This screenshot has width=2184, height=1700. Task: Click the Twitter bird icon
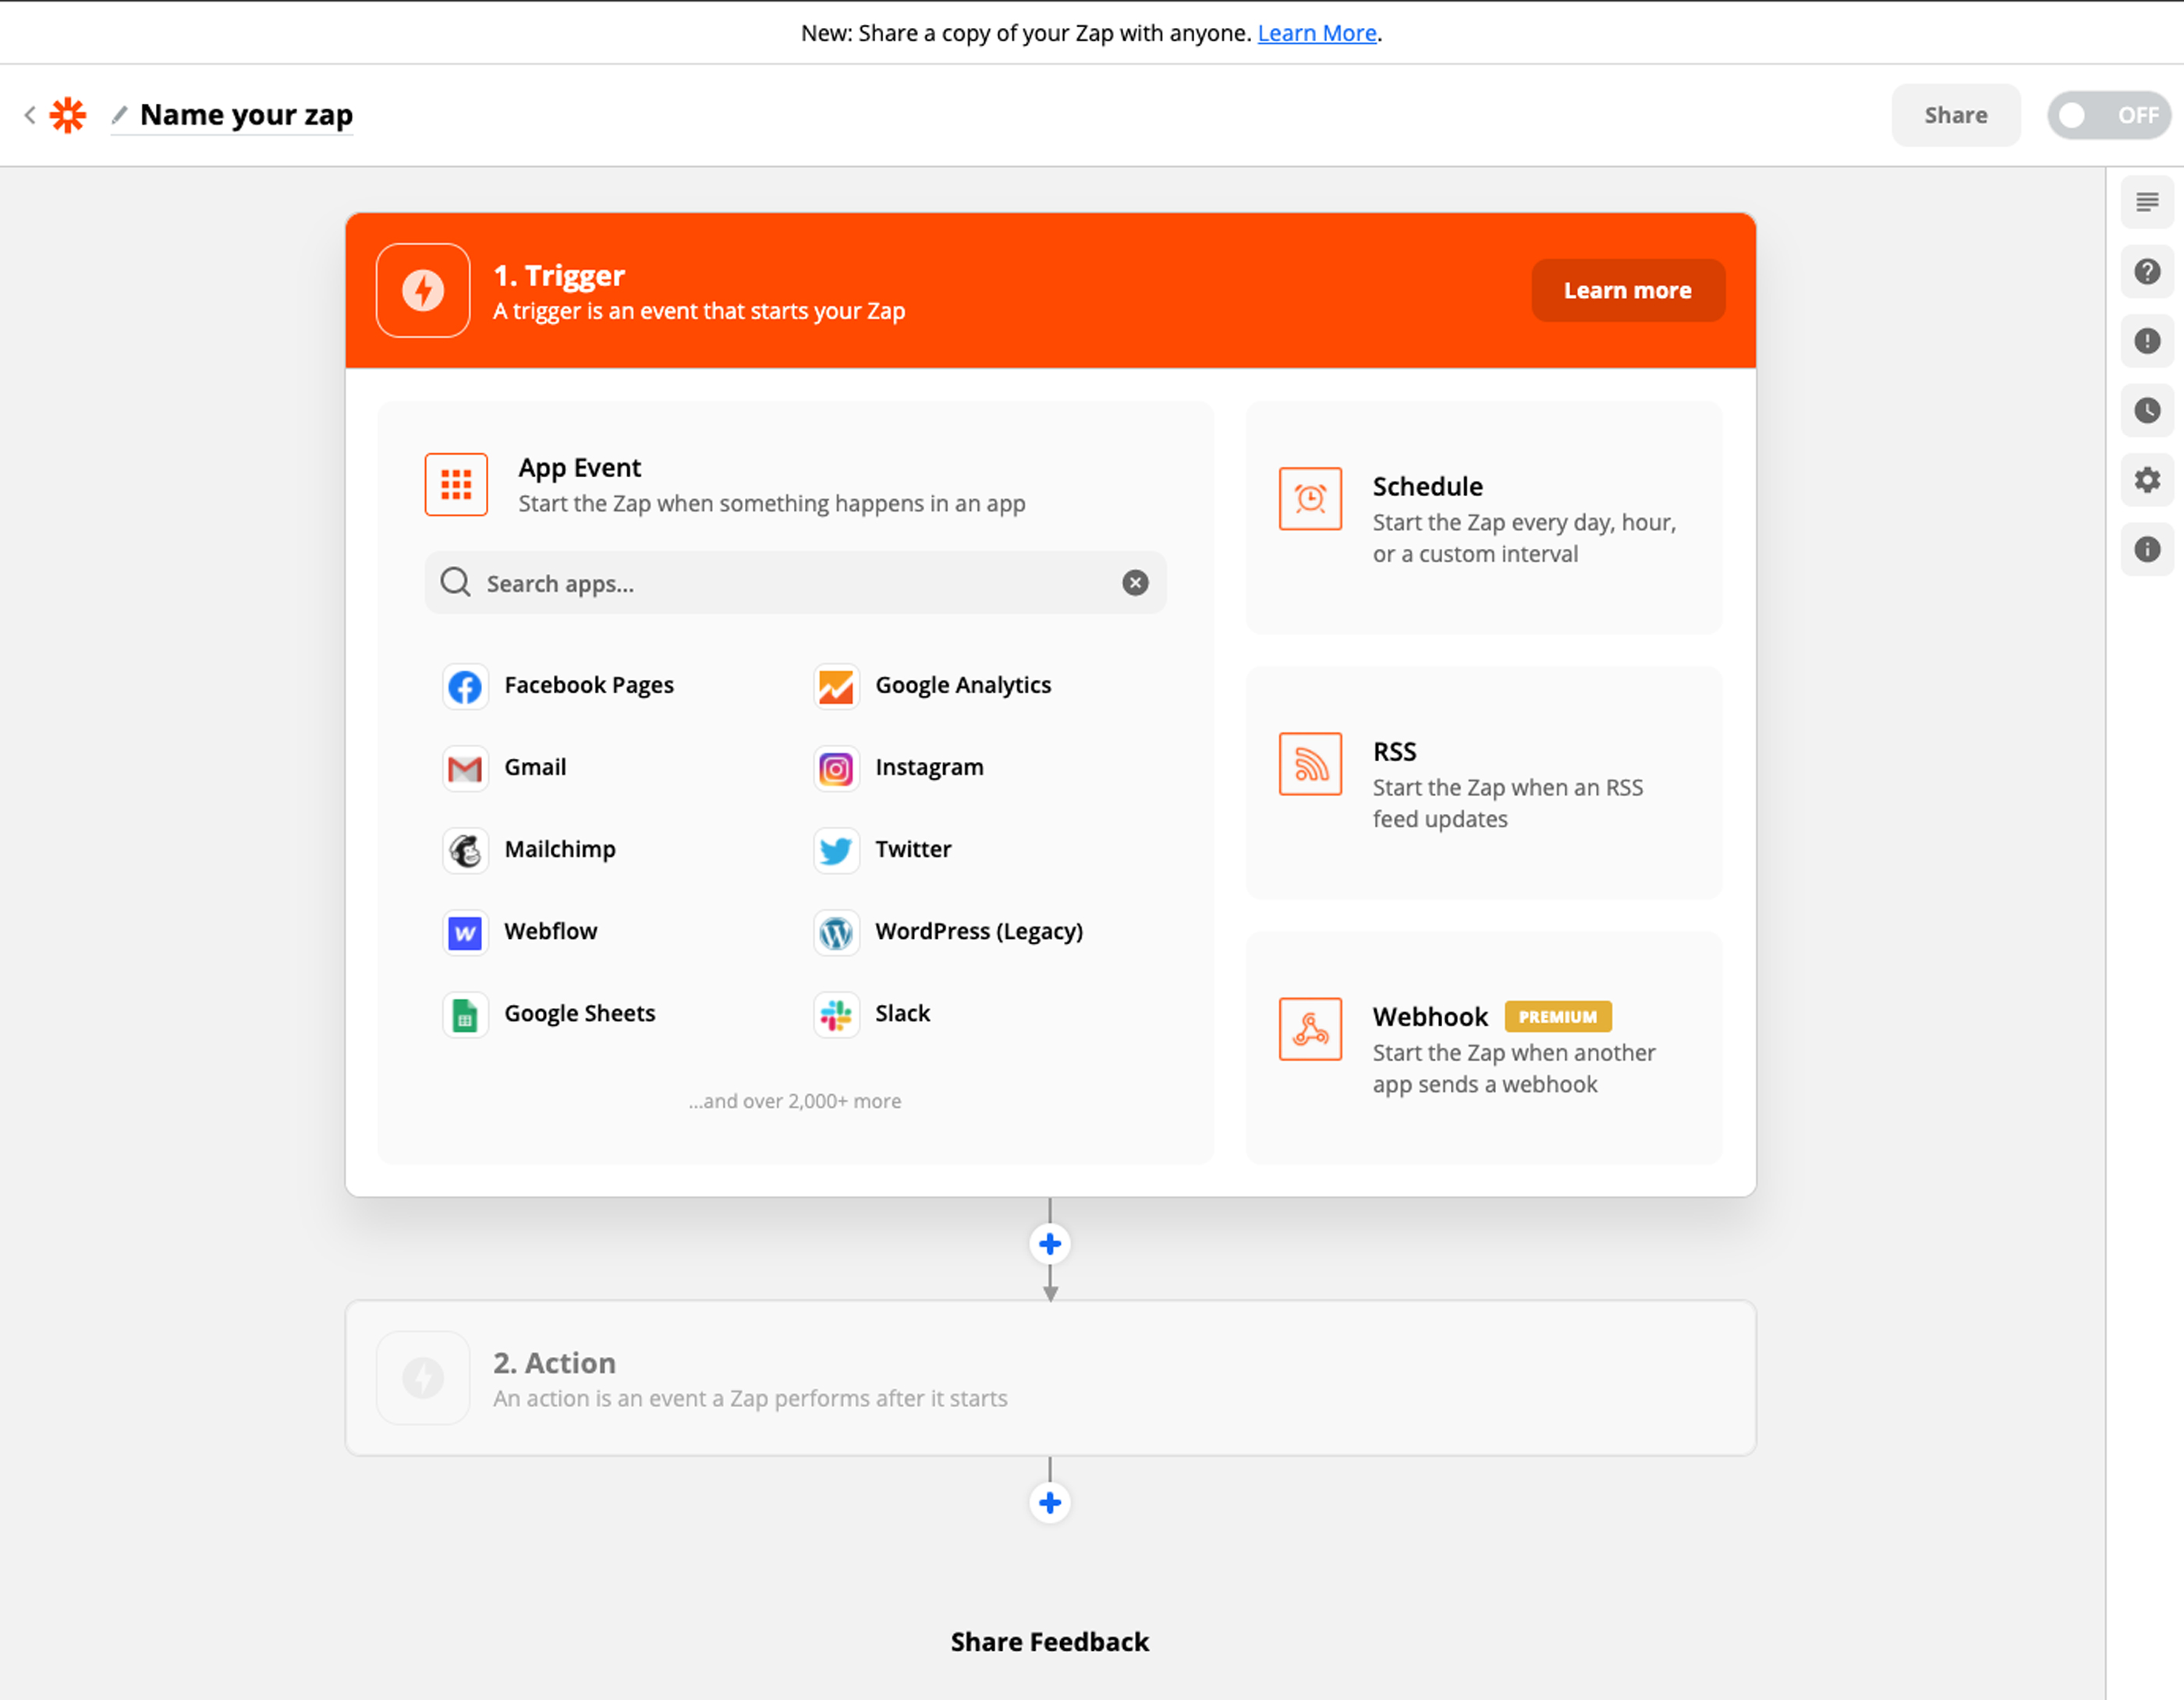pos(836,850)
